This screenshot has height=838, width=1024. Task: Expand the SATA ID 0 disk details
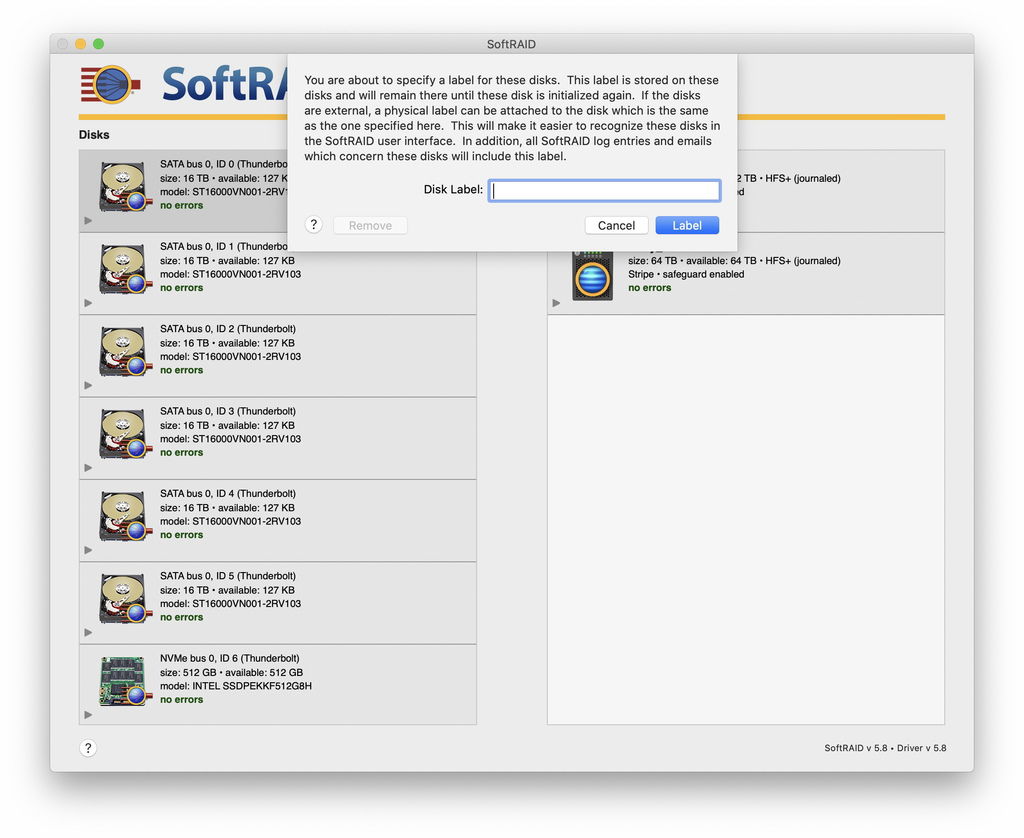click(x=88, y=221)
